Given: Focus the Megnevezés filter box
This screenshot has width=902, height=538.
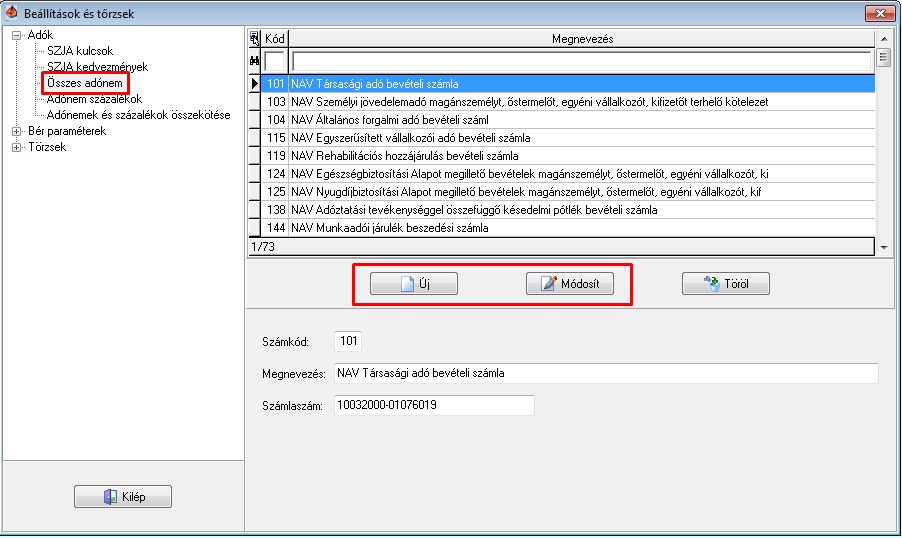Looking at the screenshot, I should [x=581, y=61].
